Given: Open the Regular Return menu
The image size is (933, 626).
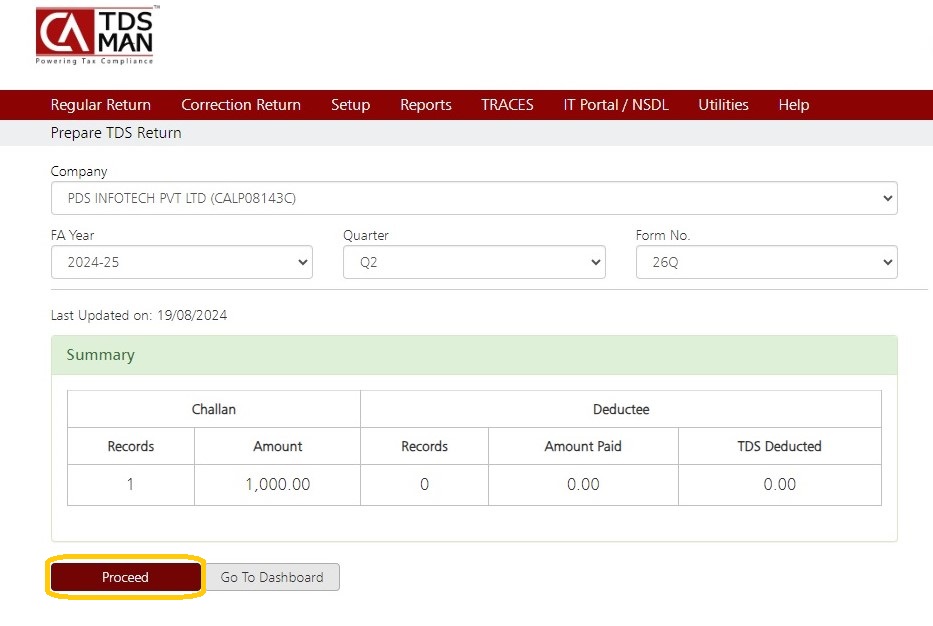Looking at the screenshot, I should (x=101, y=105).
